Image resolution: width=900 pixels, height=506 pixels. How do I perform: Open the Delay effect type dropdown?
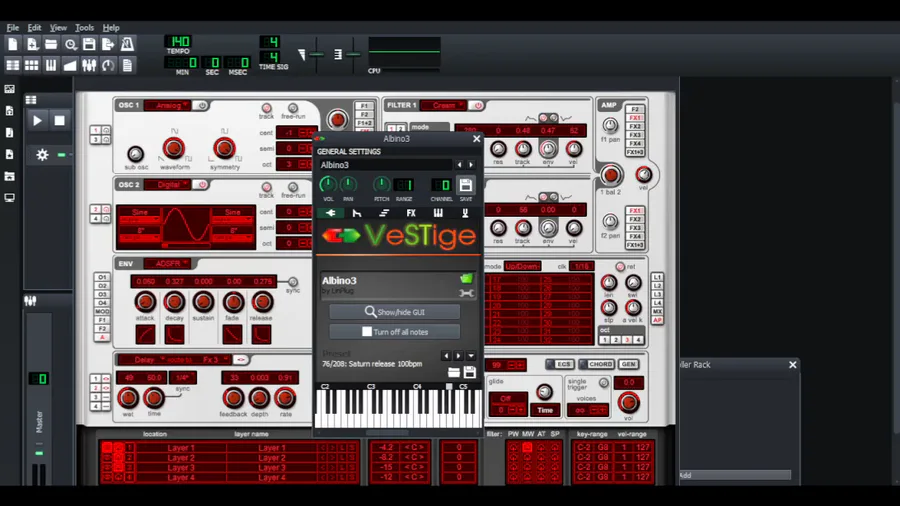[x=142, y=360]
